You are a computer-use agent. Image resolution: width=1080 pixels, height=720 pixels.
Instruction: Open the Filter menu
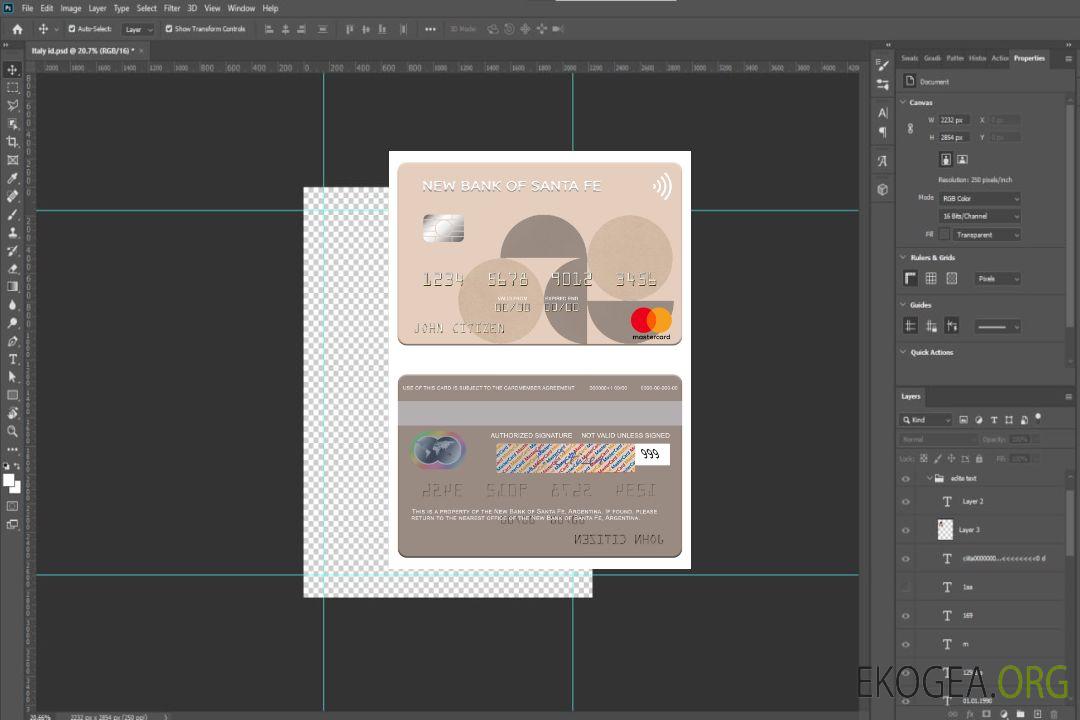172,8
